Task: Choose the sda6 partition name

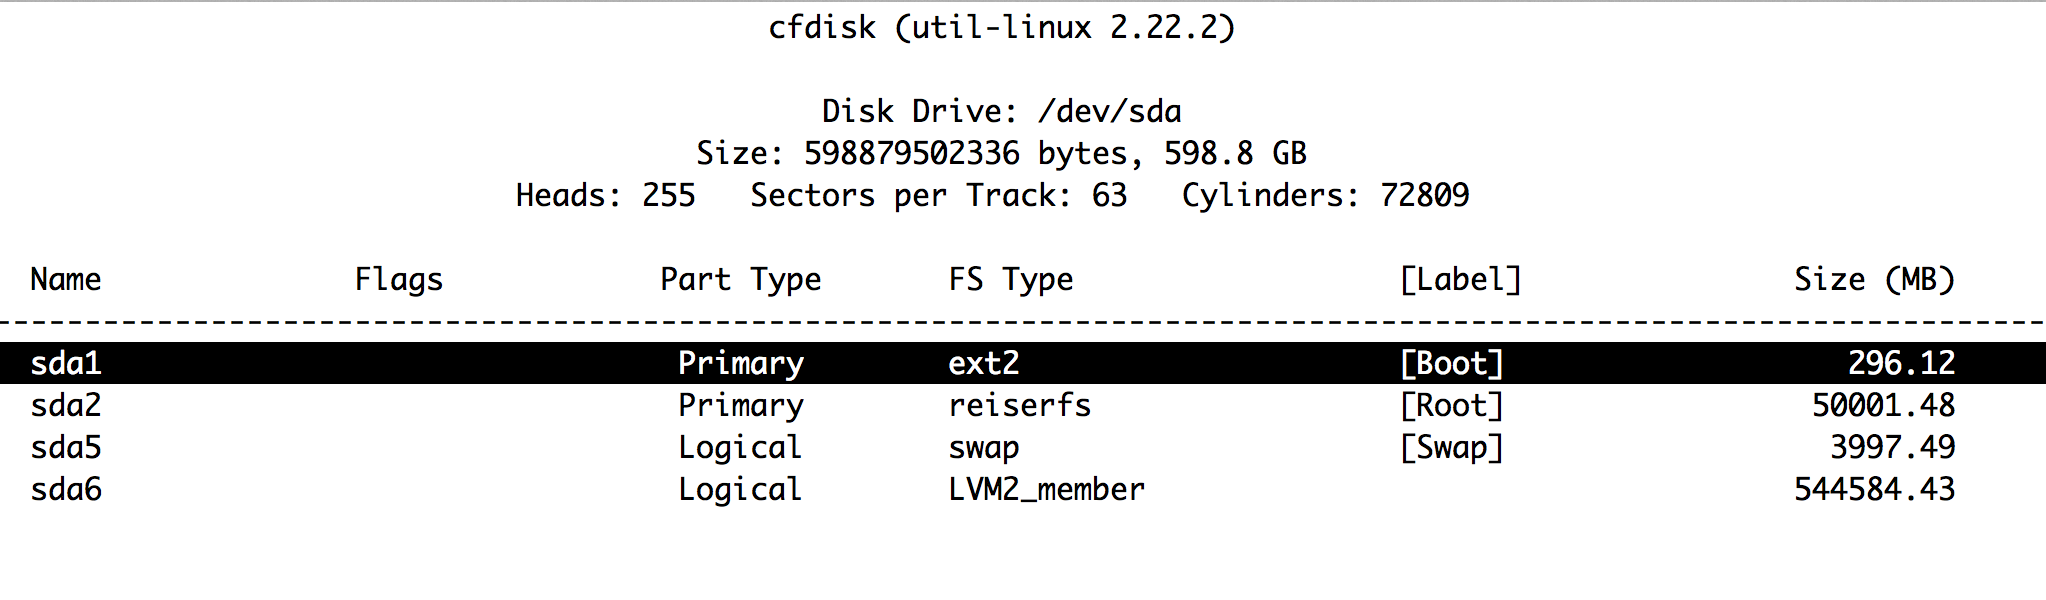Action: coord(66,489)
